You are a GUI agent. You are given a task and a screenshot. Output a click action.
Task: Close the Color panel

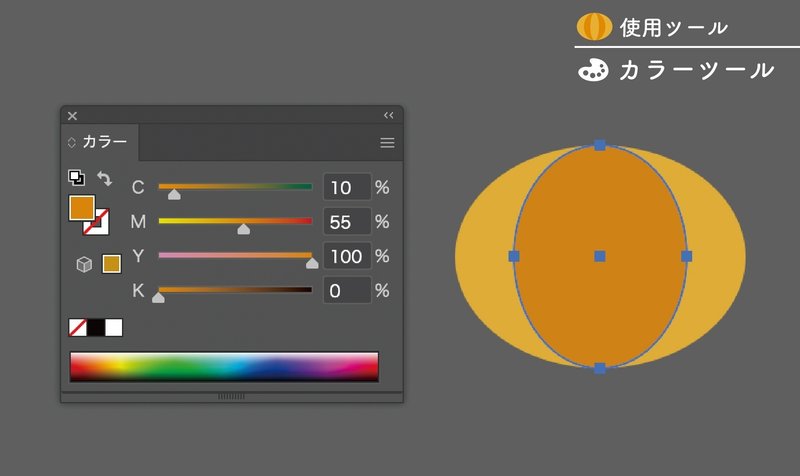pyautogui.click(x=72, y=116)
